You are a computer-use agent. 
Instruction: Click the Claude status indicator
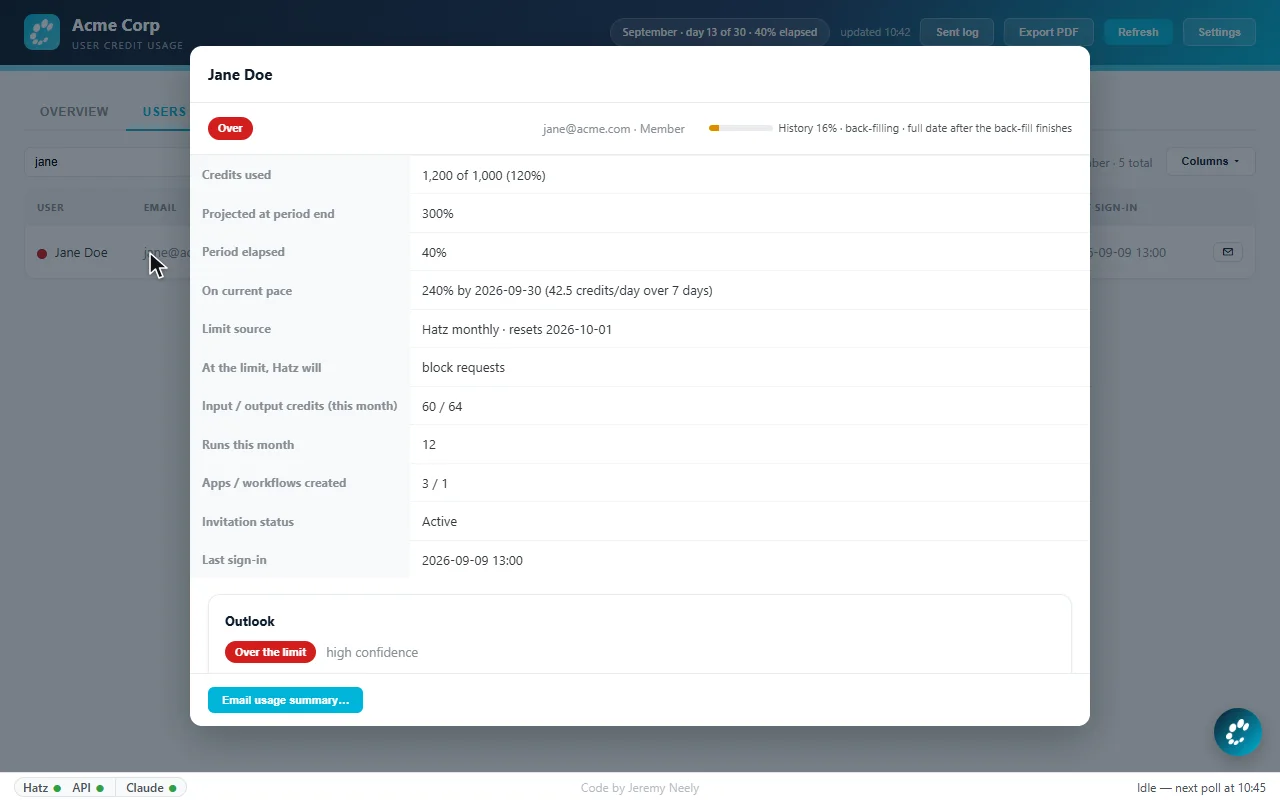[x=151, y=788]
